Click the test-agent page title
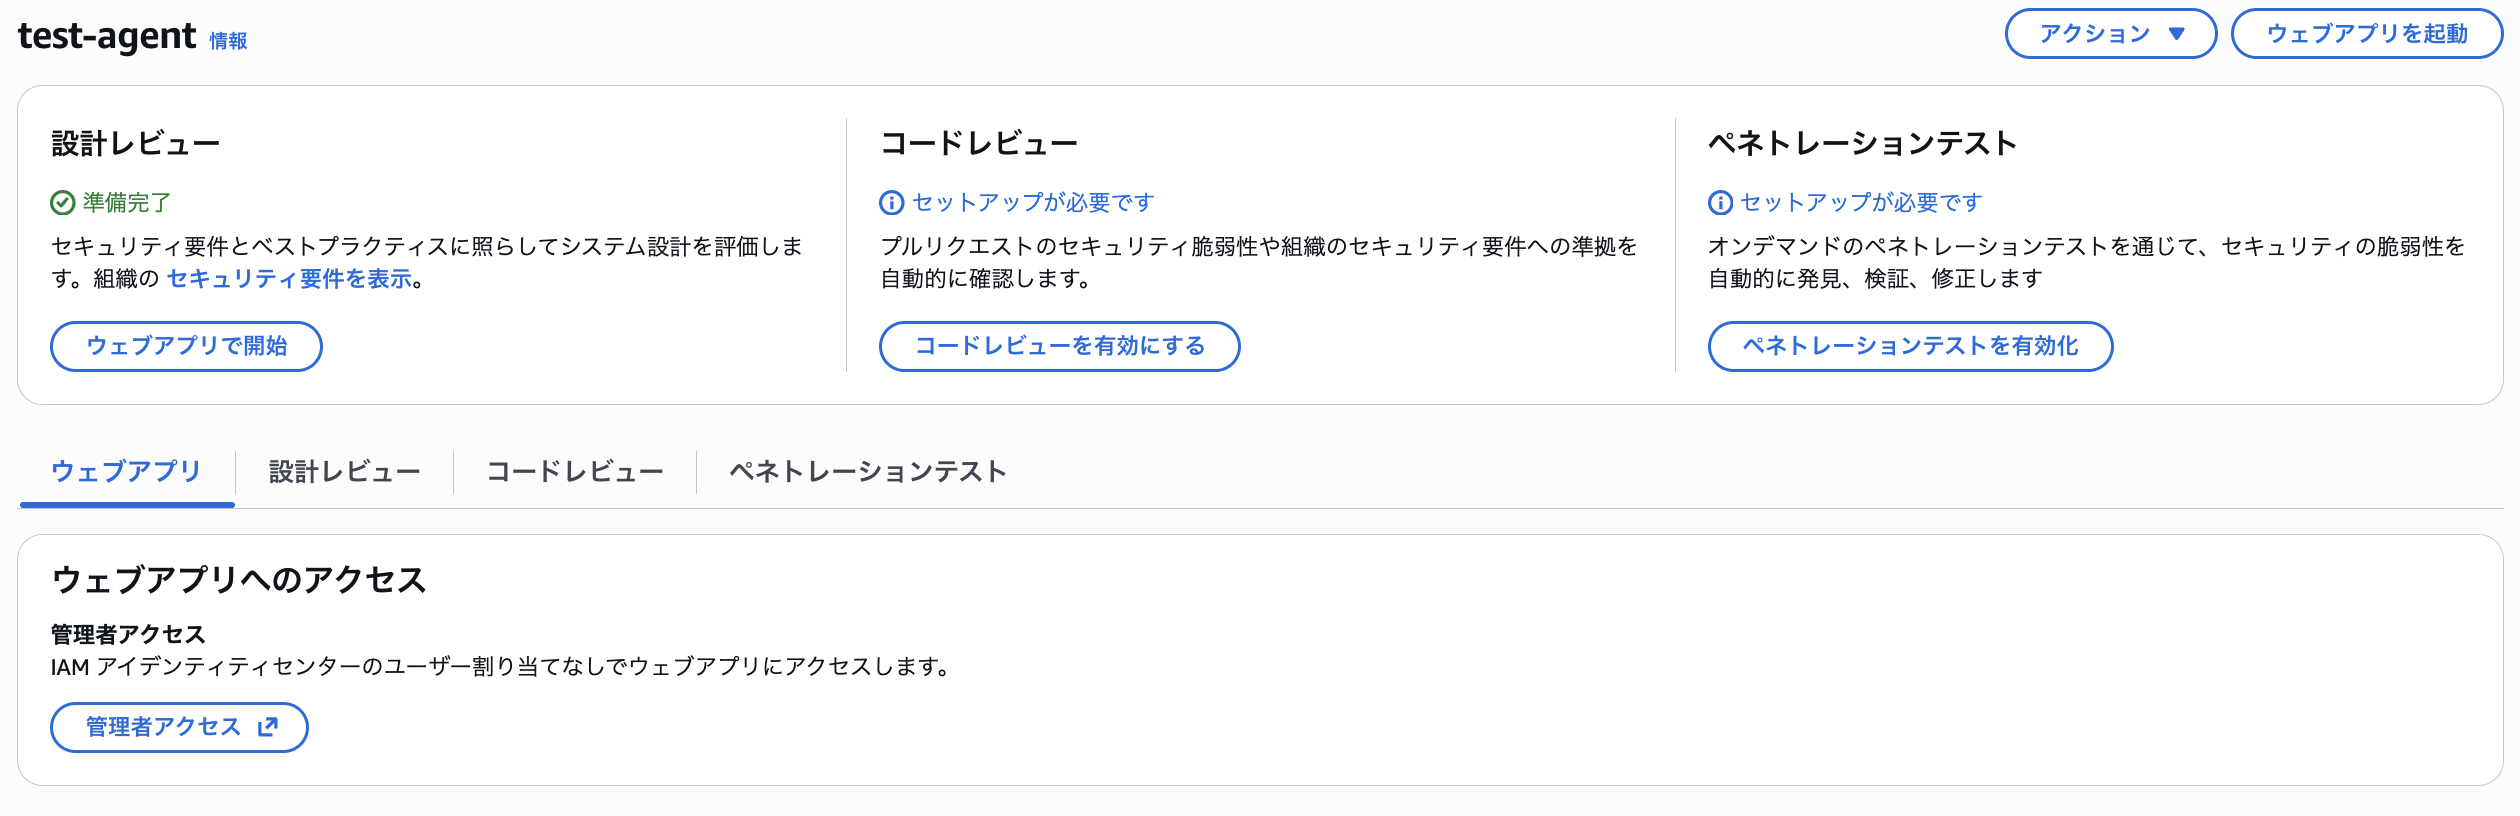2520x816 pixels. [x=107, y=36]
